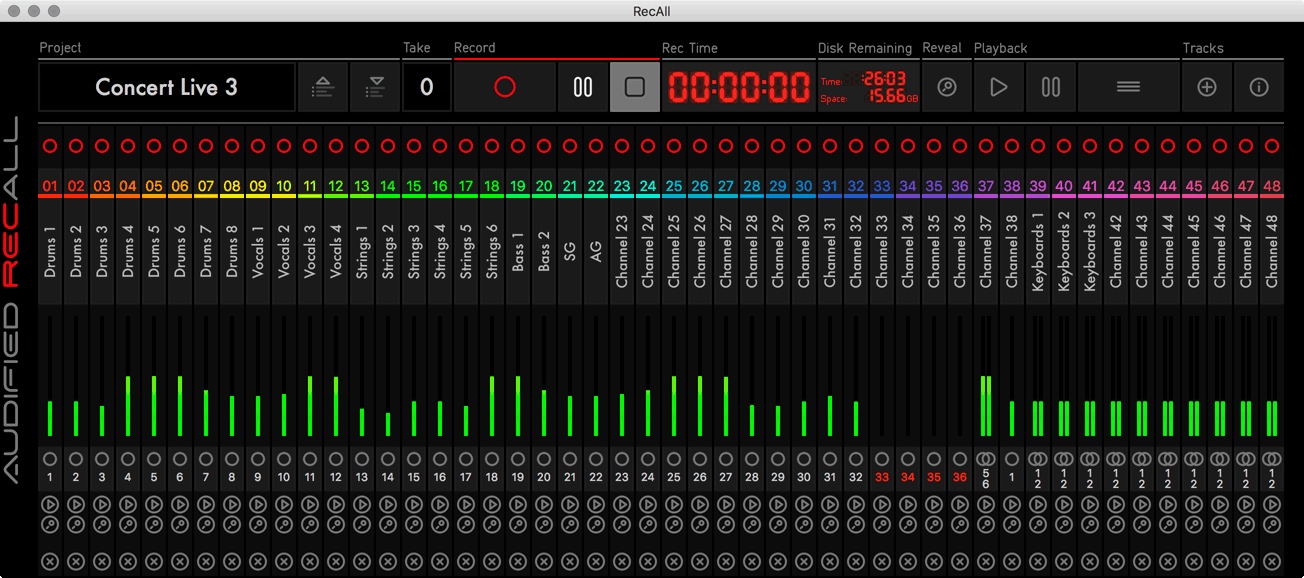
Task: Toggle mono/stereo circle on Drums 5 track
Action: click(153, 458)
